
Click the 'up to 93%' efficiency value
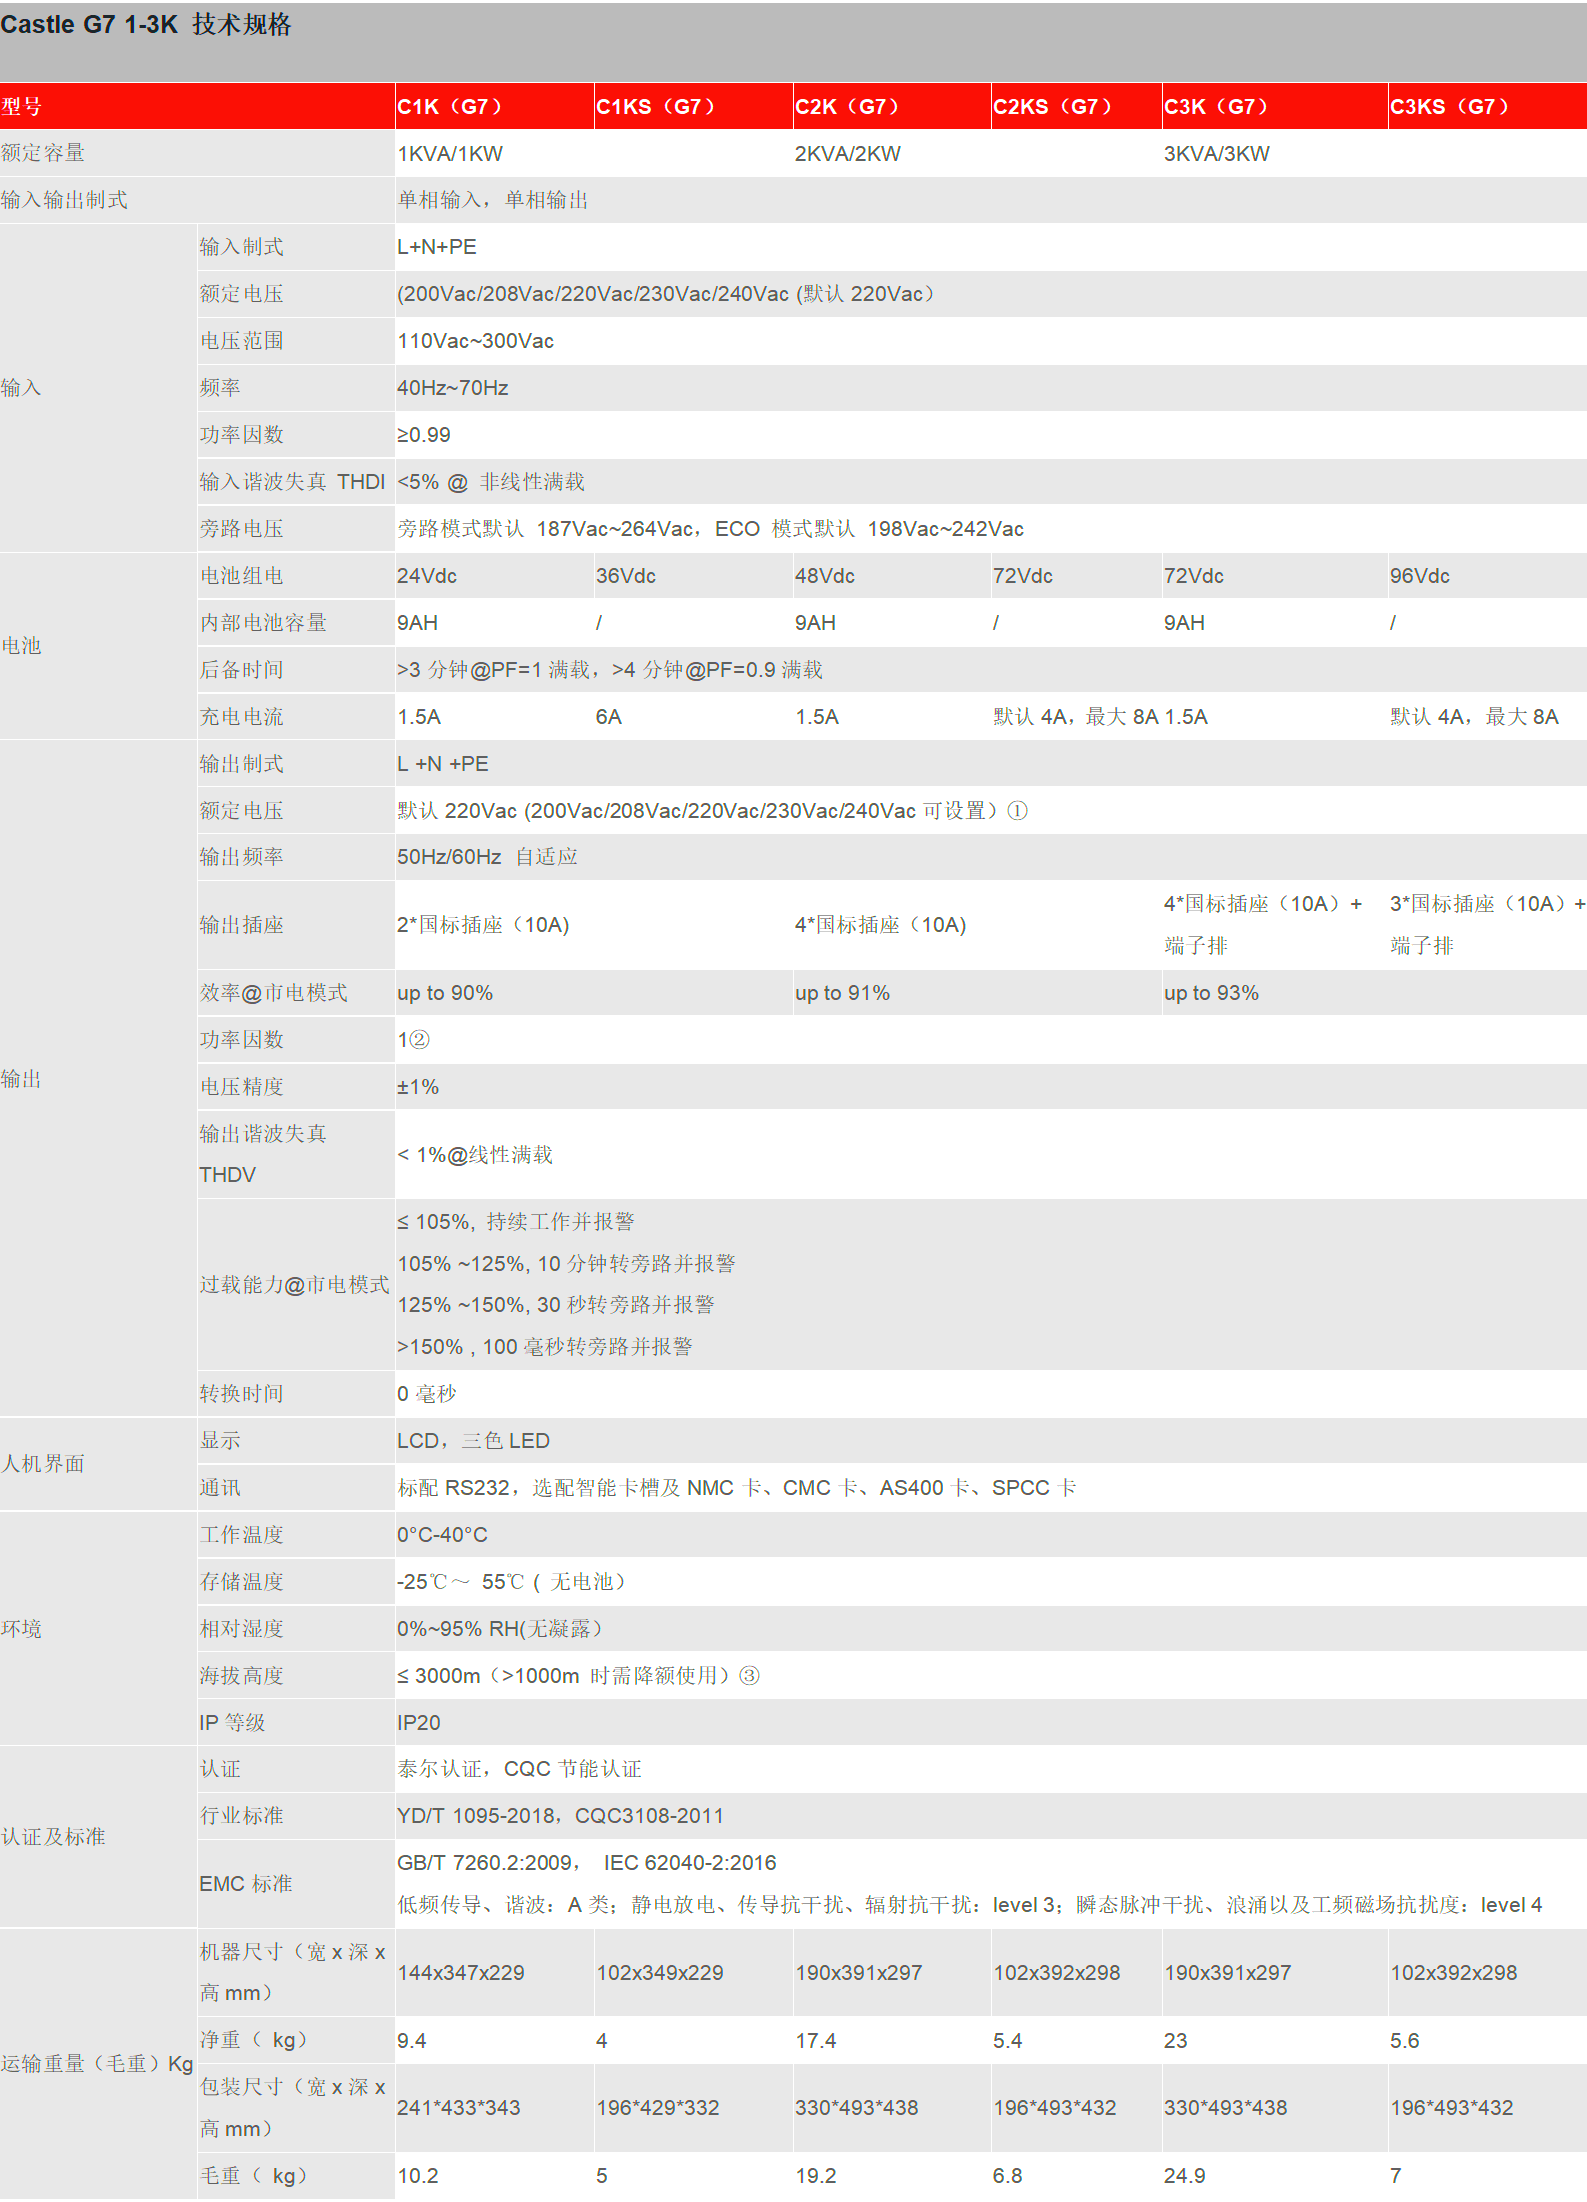click(1212, 993)
